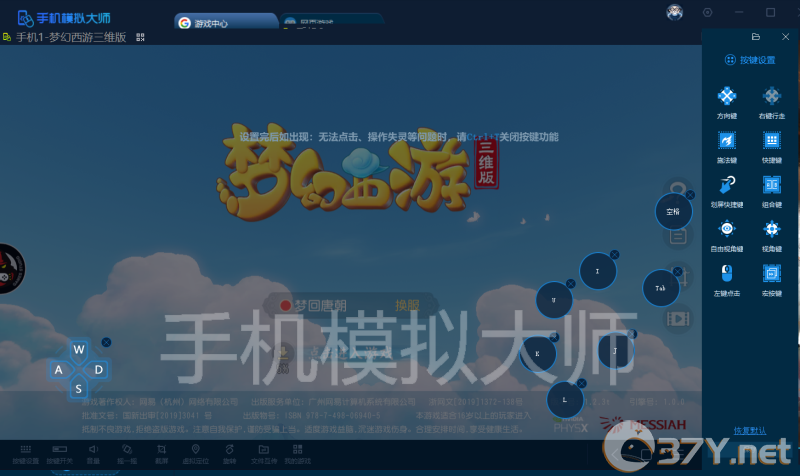Select the Tab key circle

(x=660, y=288)
